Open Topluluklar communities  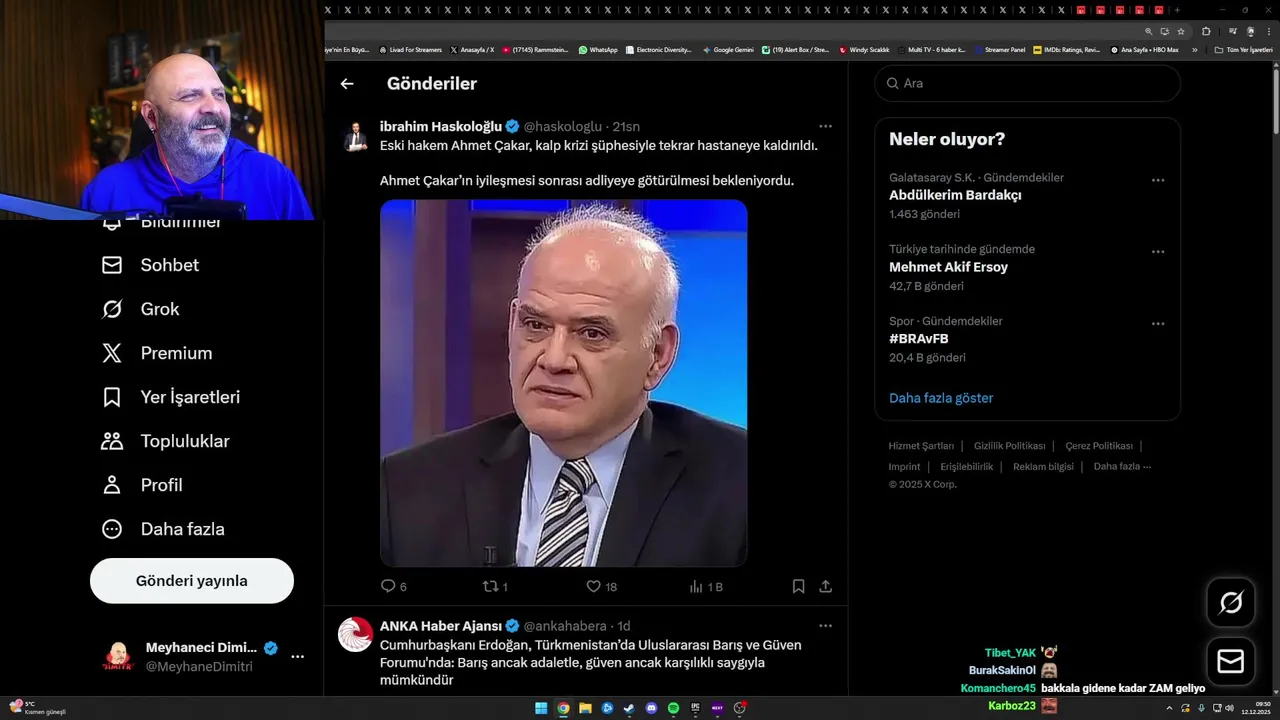(x=165, y=441)
